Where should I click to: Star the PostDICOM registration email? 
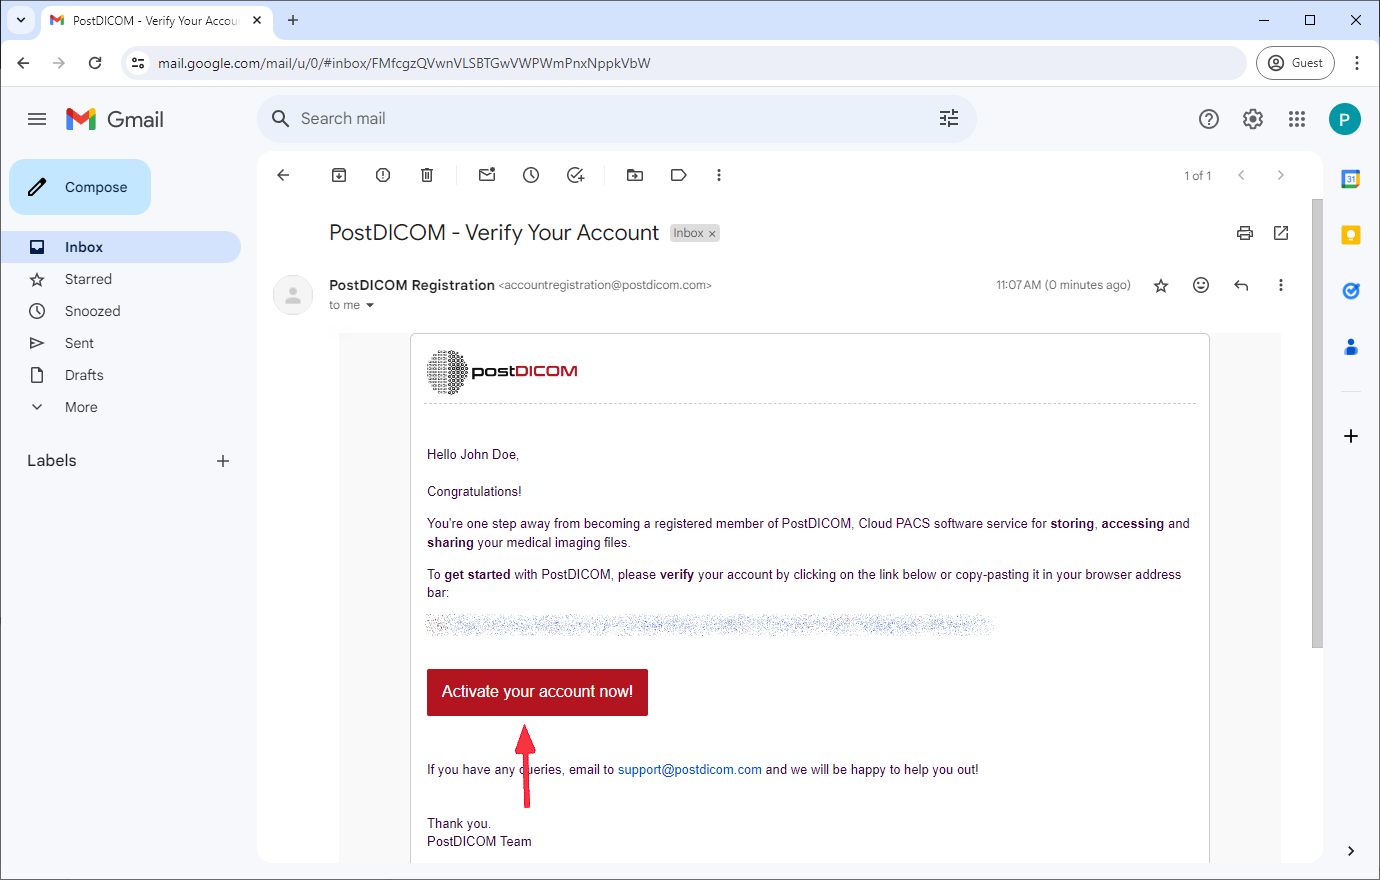click(x=1161, y=285)
